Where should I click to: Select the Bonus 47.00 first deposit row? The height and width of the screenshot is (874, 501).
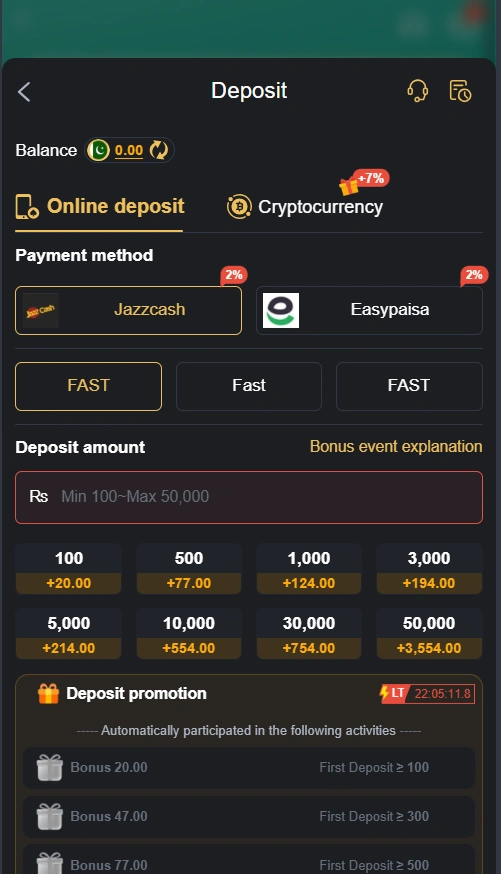pyautogui.click(x=249, y=817)
